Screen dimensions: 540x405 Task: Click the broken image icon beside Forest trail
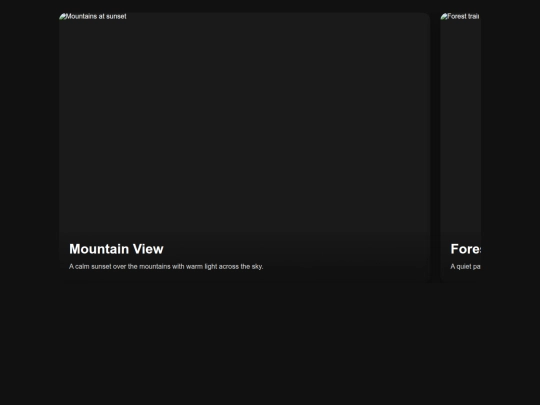coord(444,17)
